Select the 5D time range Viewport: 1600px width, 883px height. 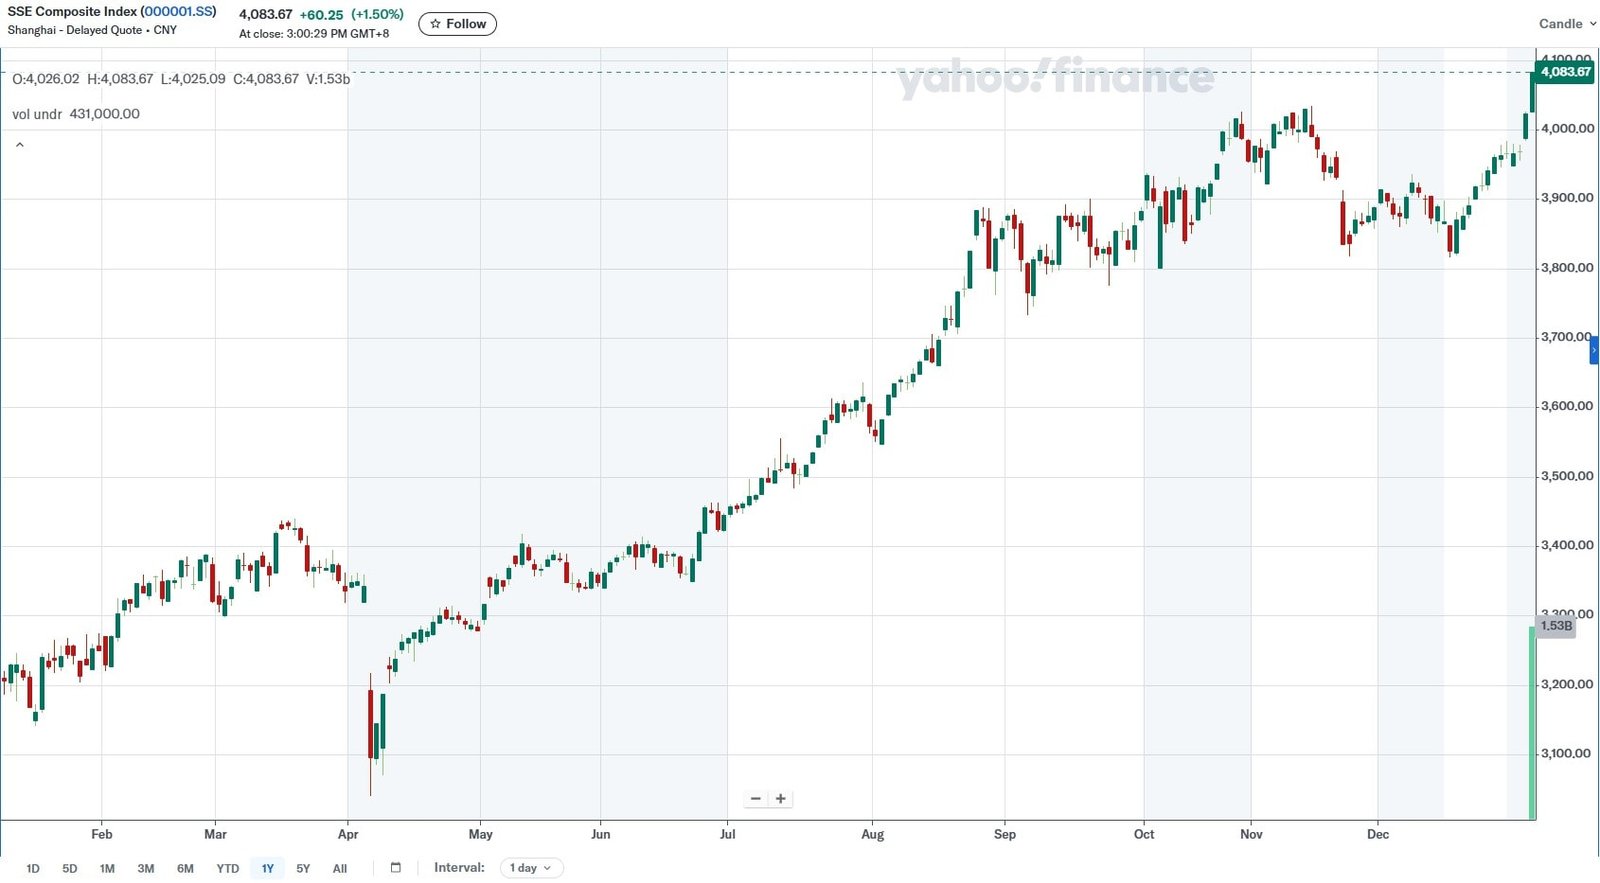point(69,868)
